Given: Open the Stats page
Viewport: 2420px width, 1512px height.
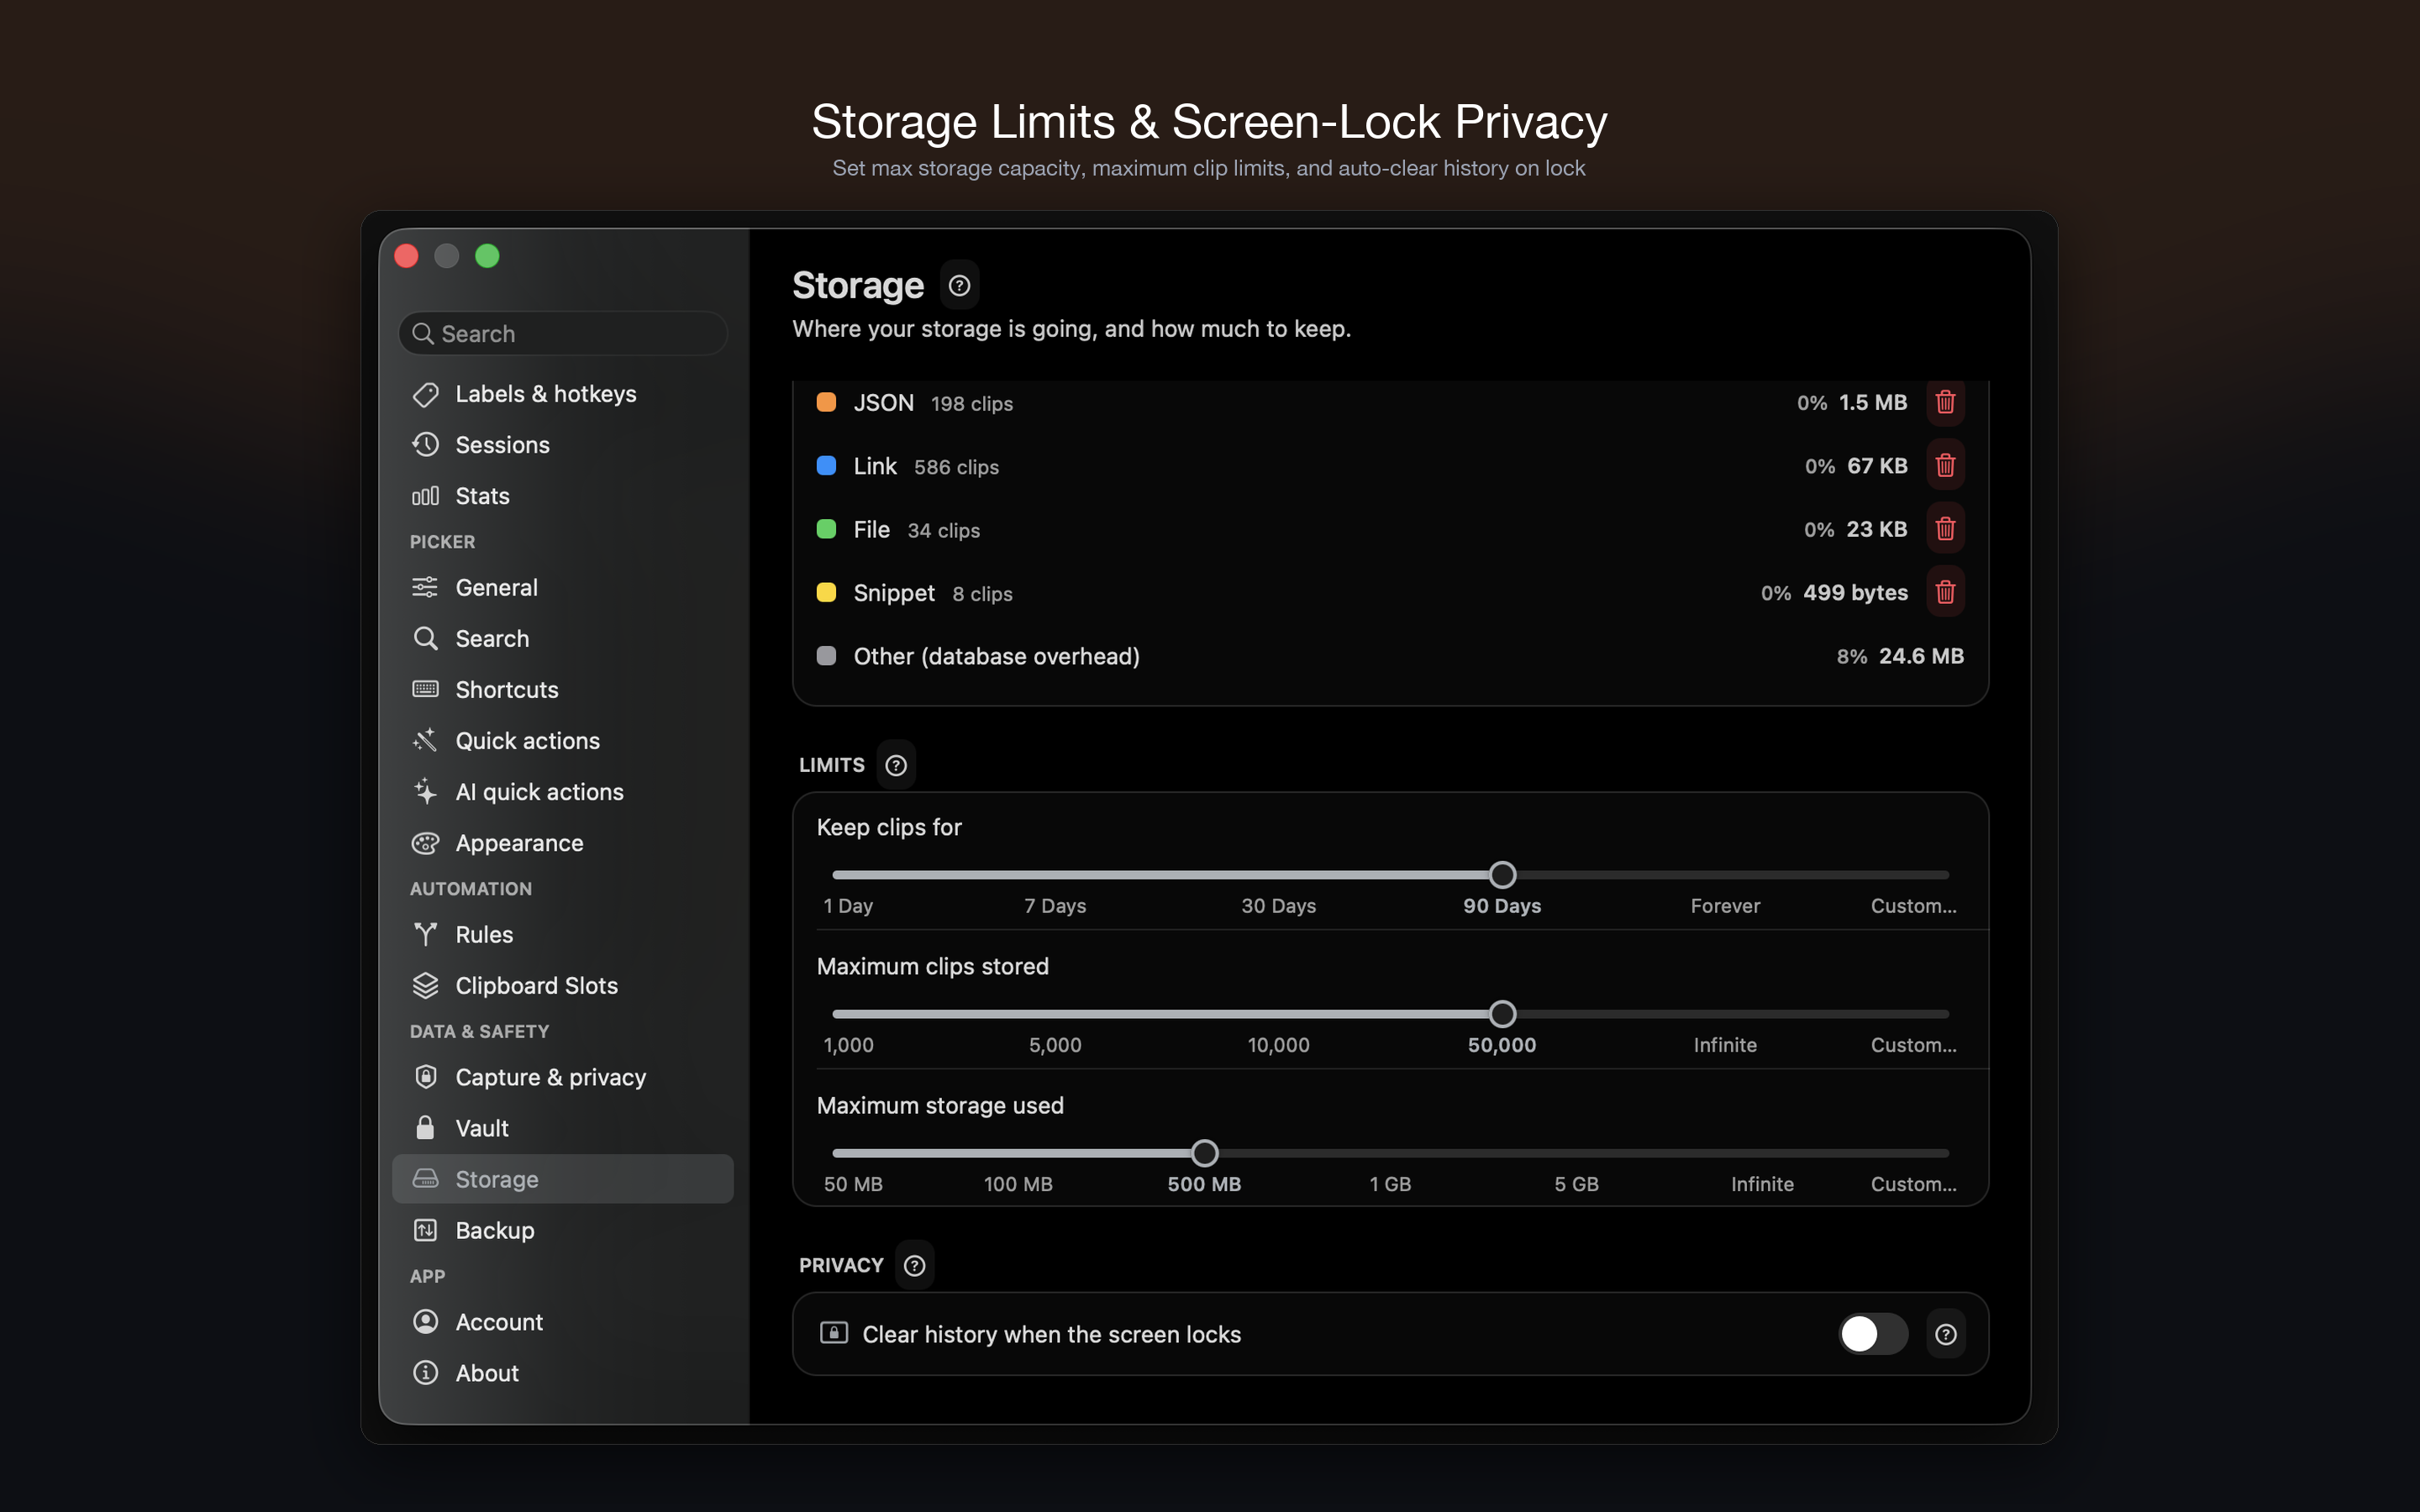Looking at the screenshot, I should point(562,496).
